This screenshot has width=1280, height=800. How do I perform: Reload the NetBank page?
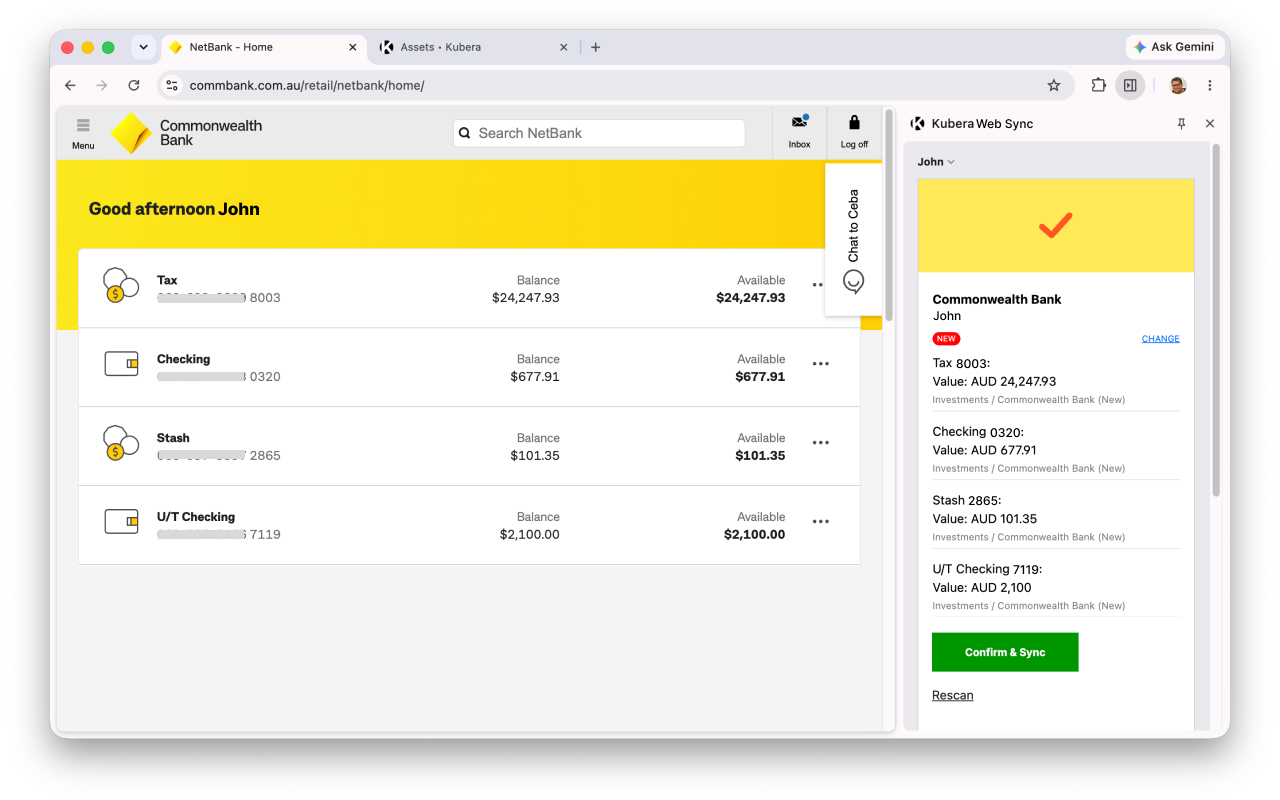coord(134,86)
